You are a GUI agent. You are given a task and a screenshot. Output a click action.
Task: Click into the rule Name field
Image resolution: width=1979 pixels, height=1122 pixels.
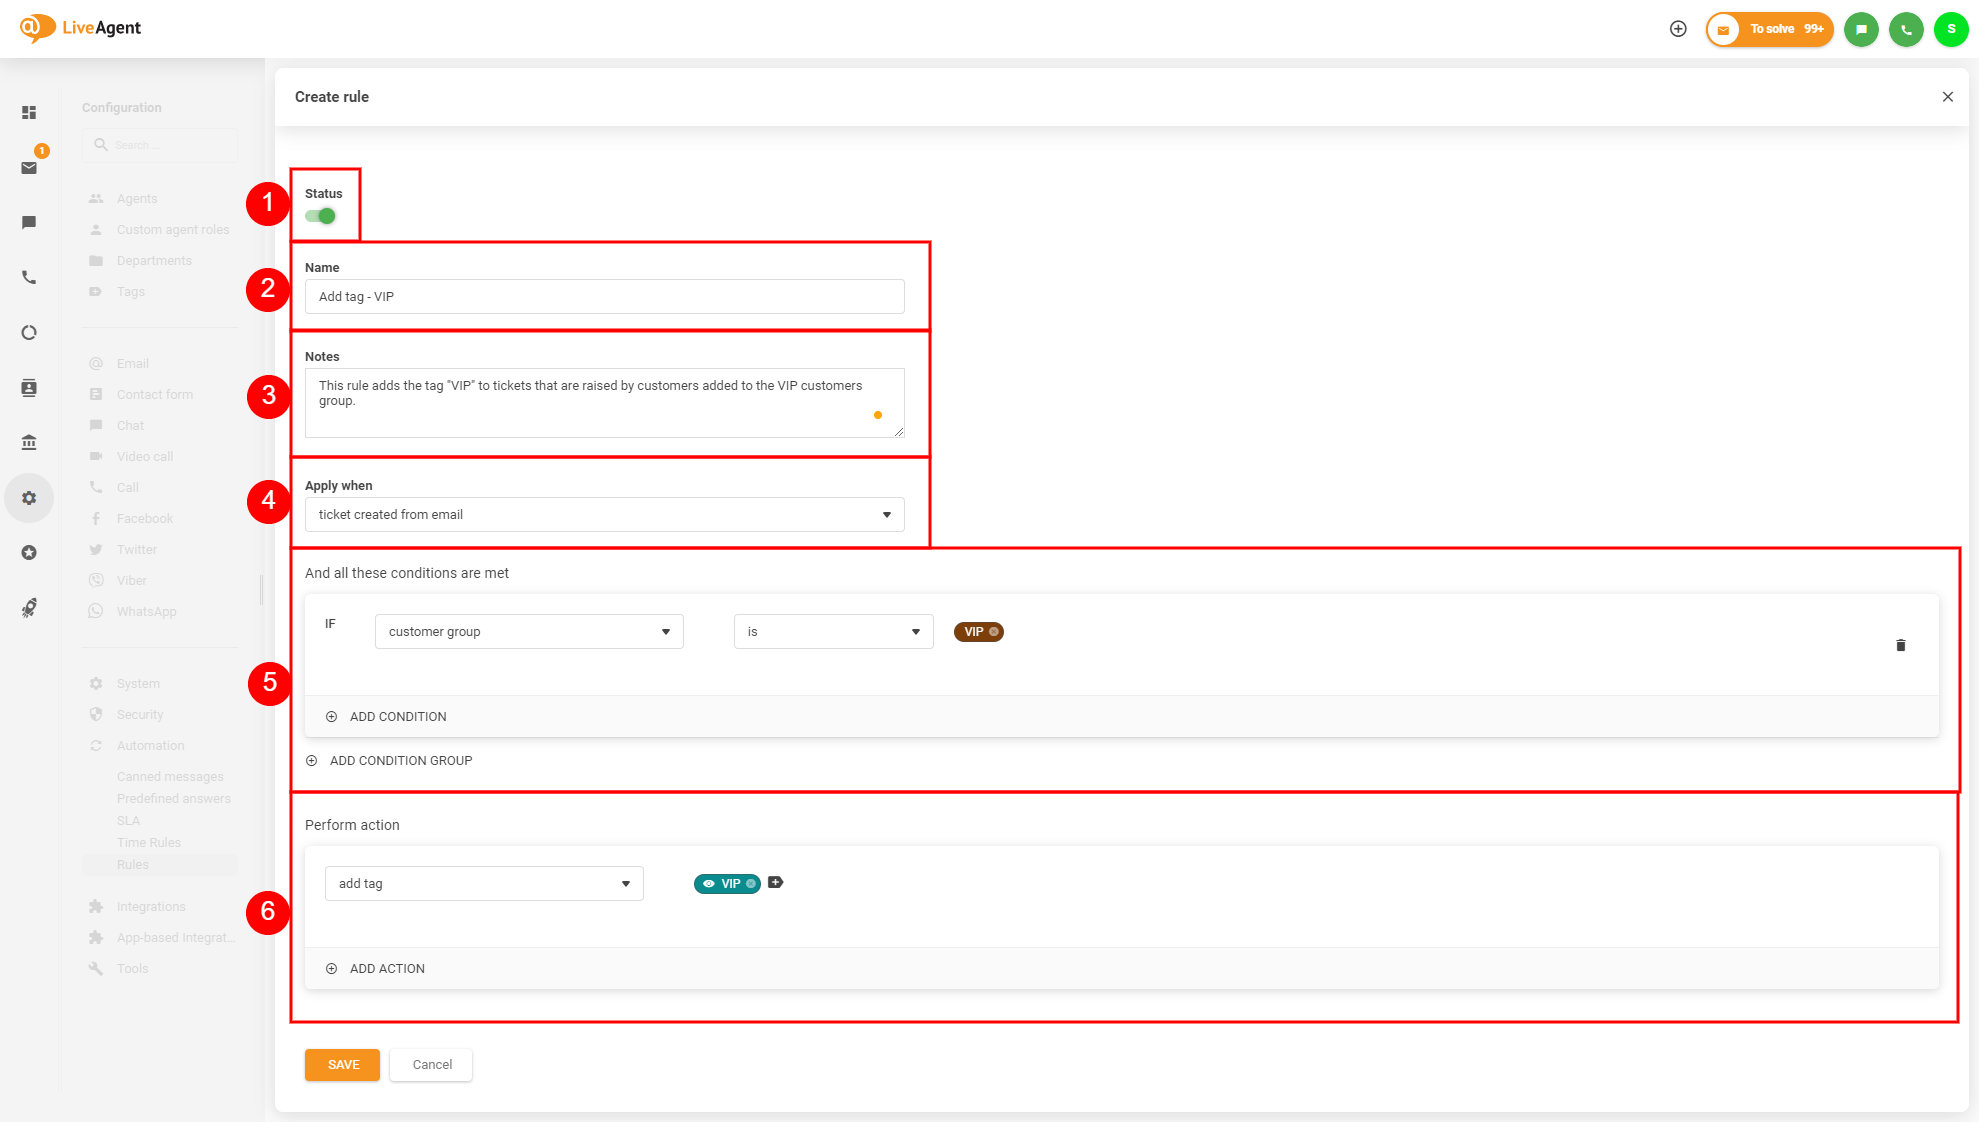(x=604, y=297)
